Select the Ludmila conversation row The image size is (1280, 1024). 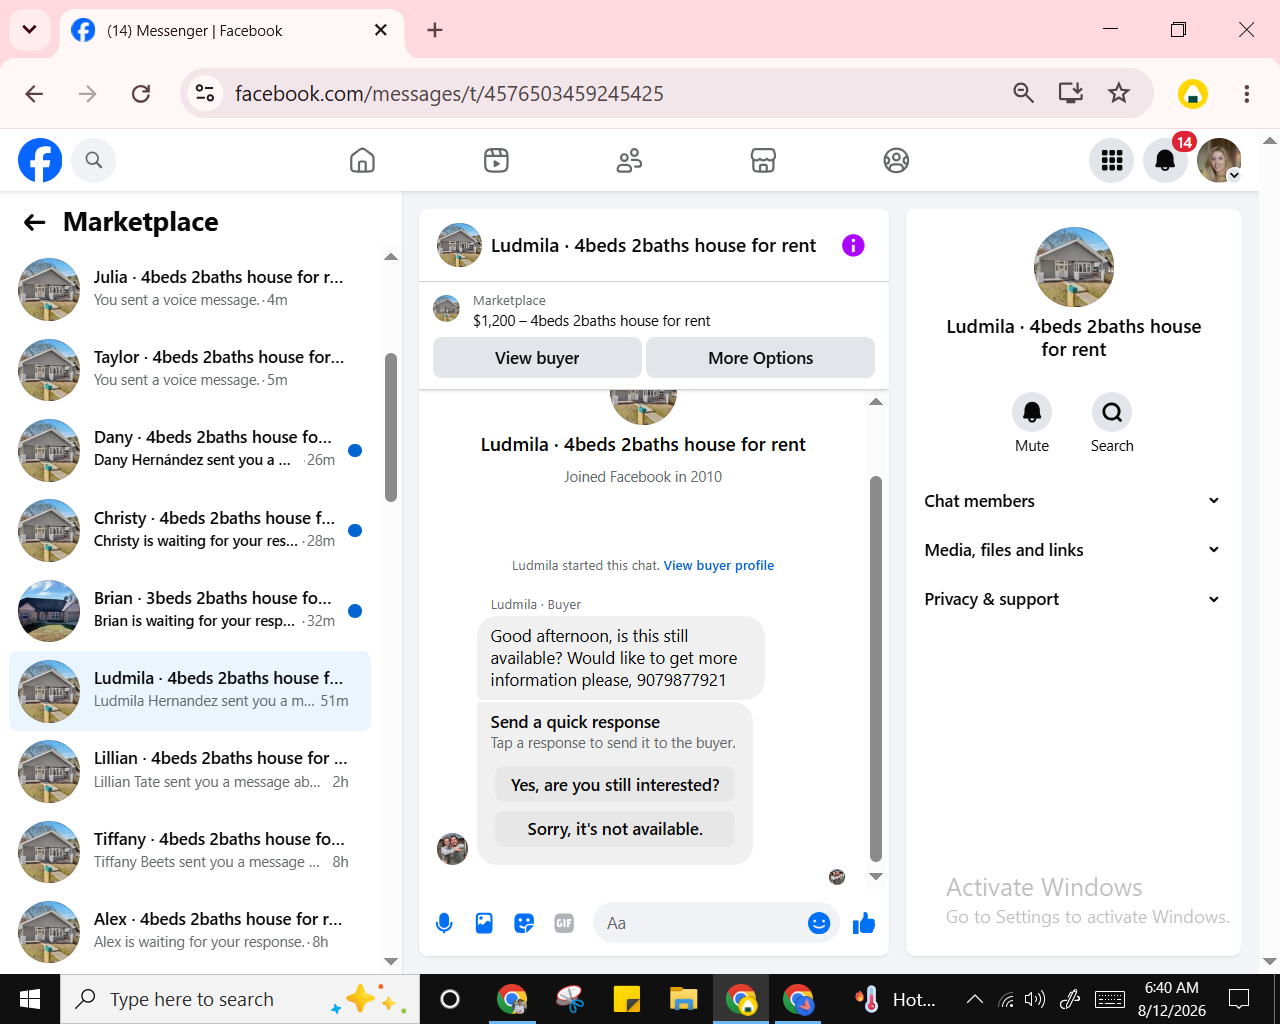pos(190,691)
